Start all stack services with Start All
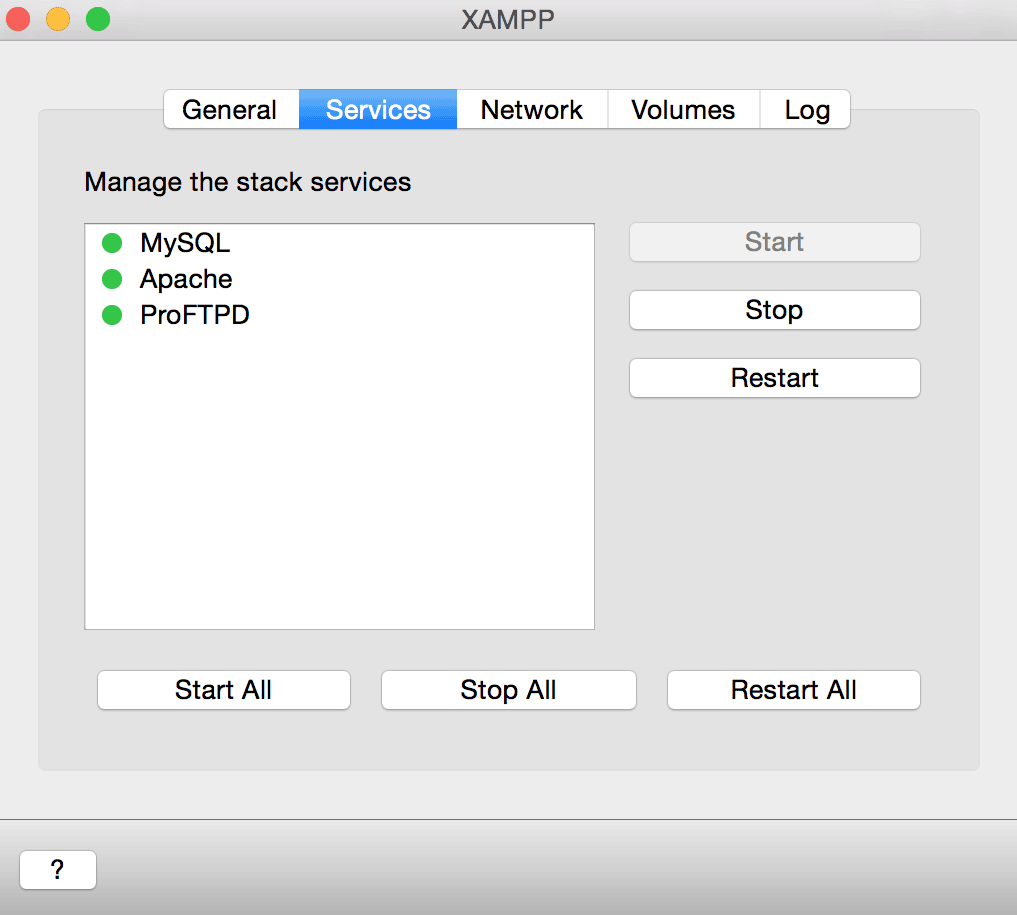1017x915 pixels. click(223, 690)
